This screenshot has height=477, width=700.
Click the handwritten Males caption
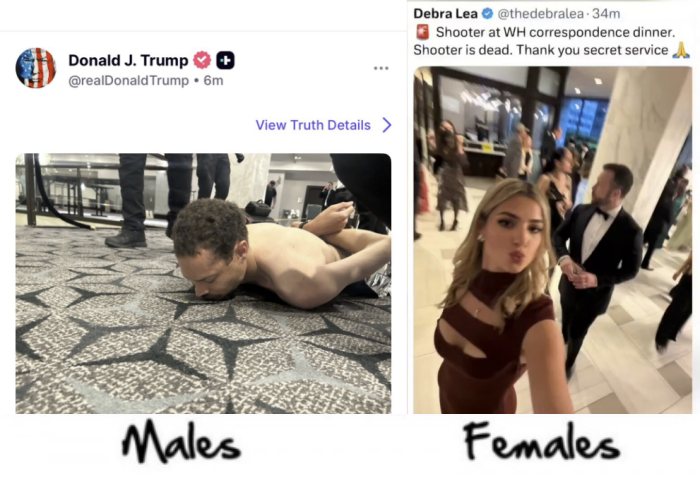pos(181,442)
